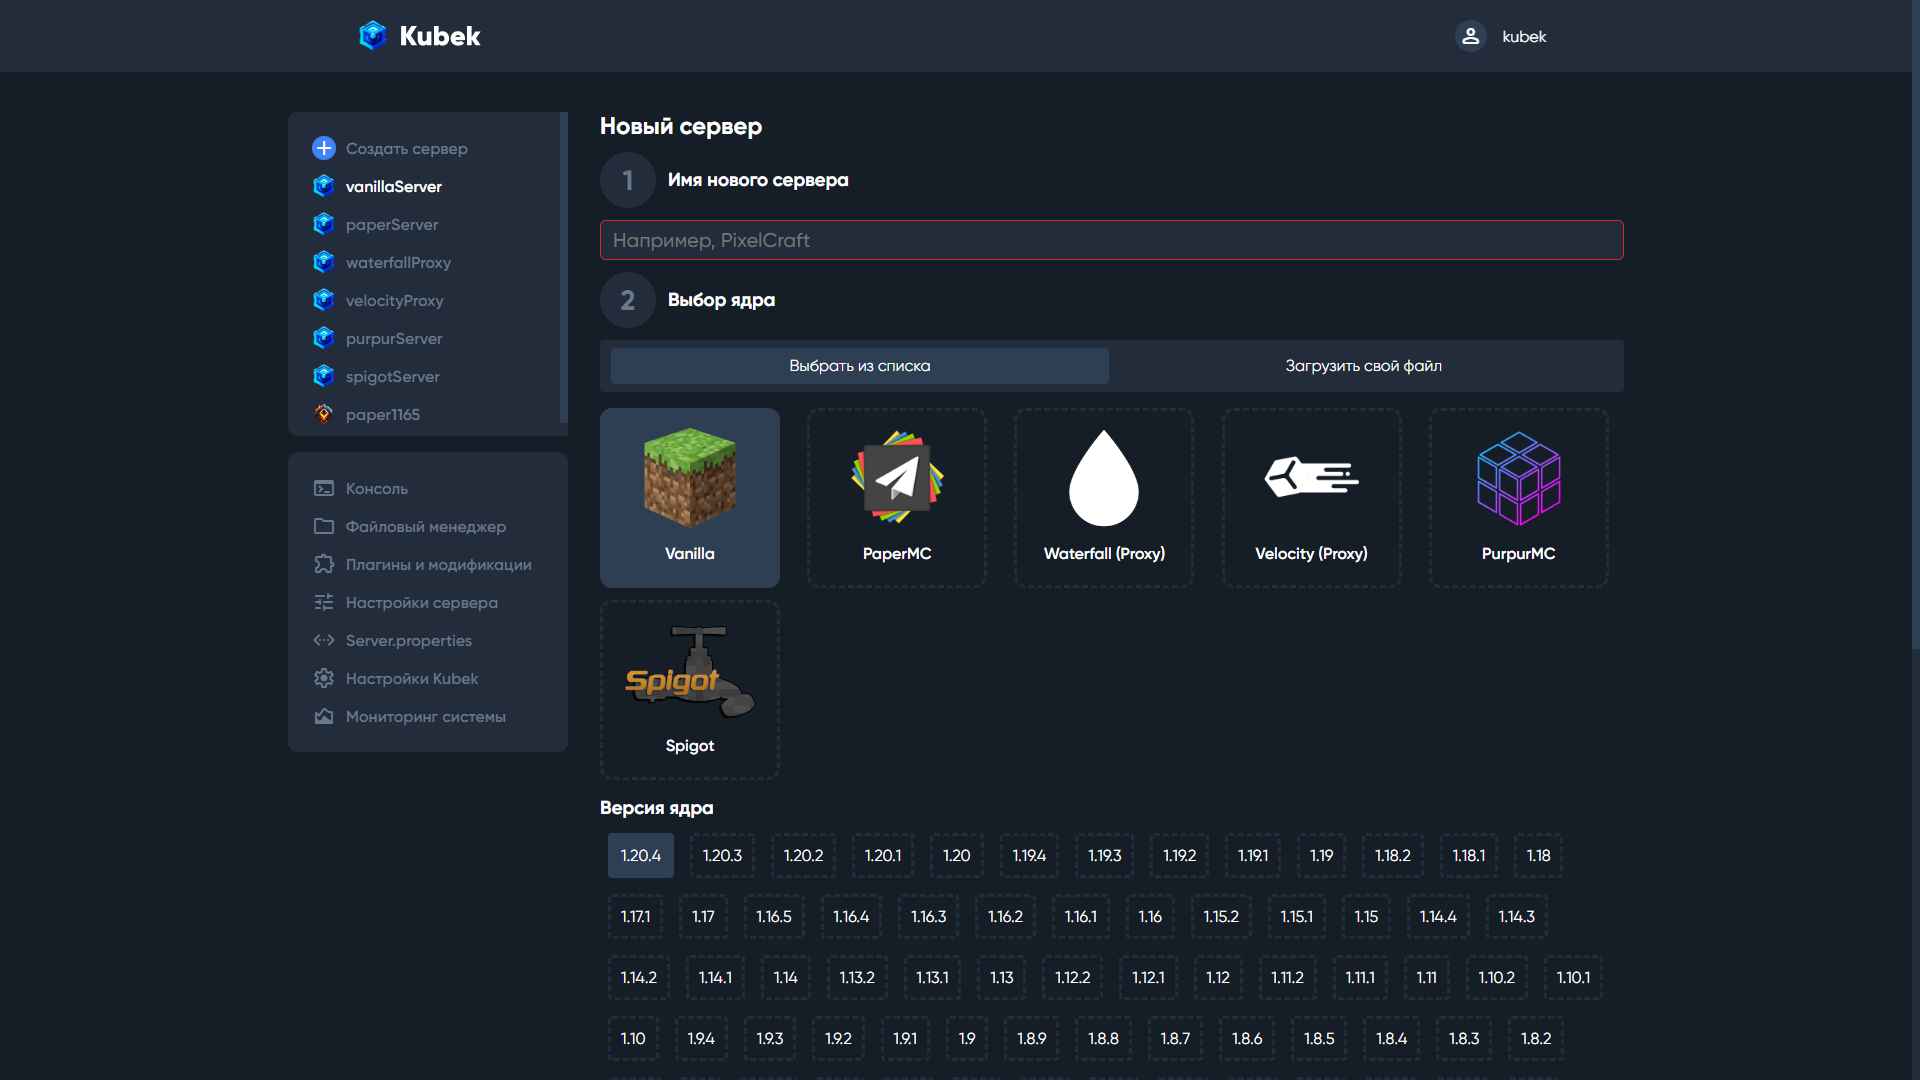Click the paperServer cube icon
Image resolution: width=1920 pixels, height=1080 pixels.
tap(324, 224)
